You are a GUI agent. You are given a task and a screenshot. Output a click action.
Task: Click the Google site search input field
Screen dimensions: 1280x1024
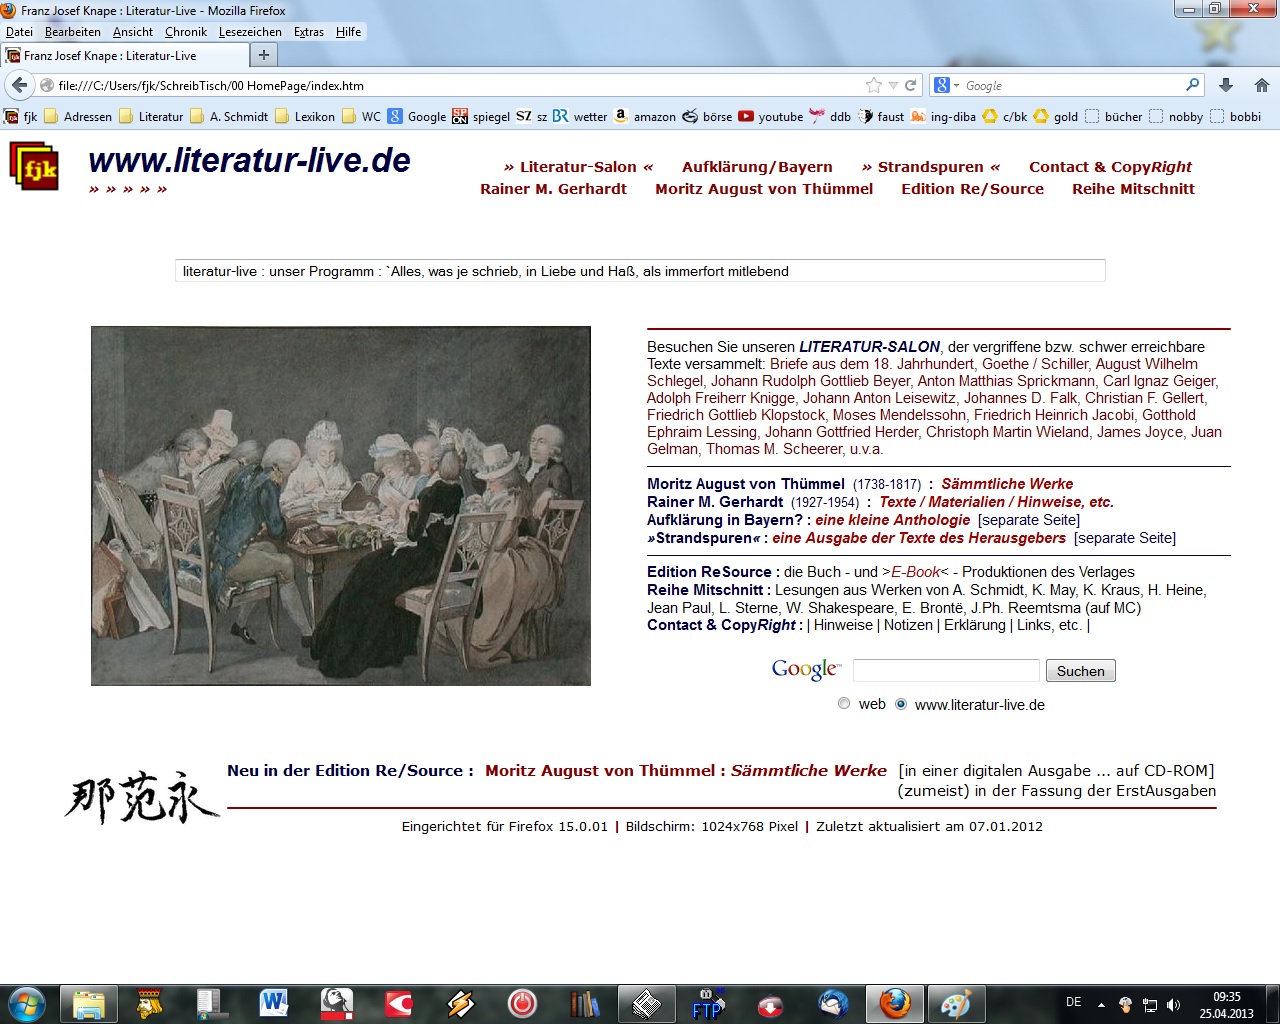(x=946, y=670)
